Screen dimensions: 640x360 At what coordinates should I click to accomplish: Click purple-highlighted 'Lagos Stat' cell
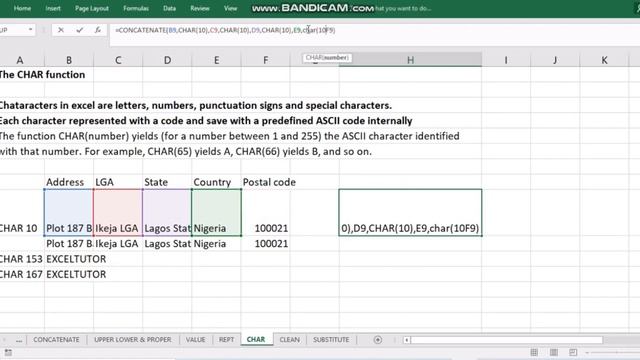point(167,213)
